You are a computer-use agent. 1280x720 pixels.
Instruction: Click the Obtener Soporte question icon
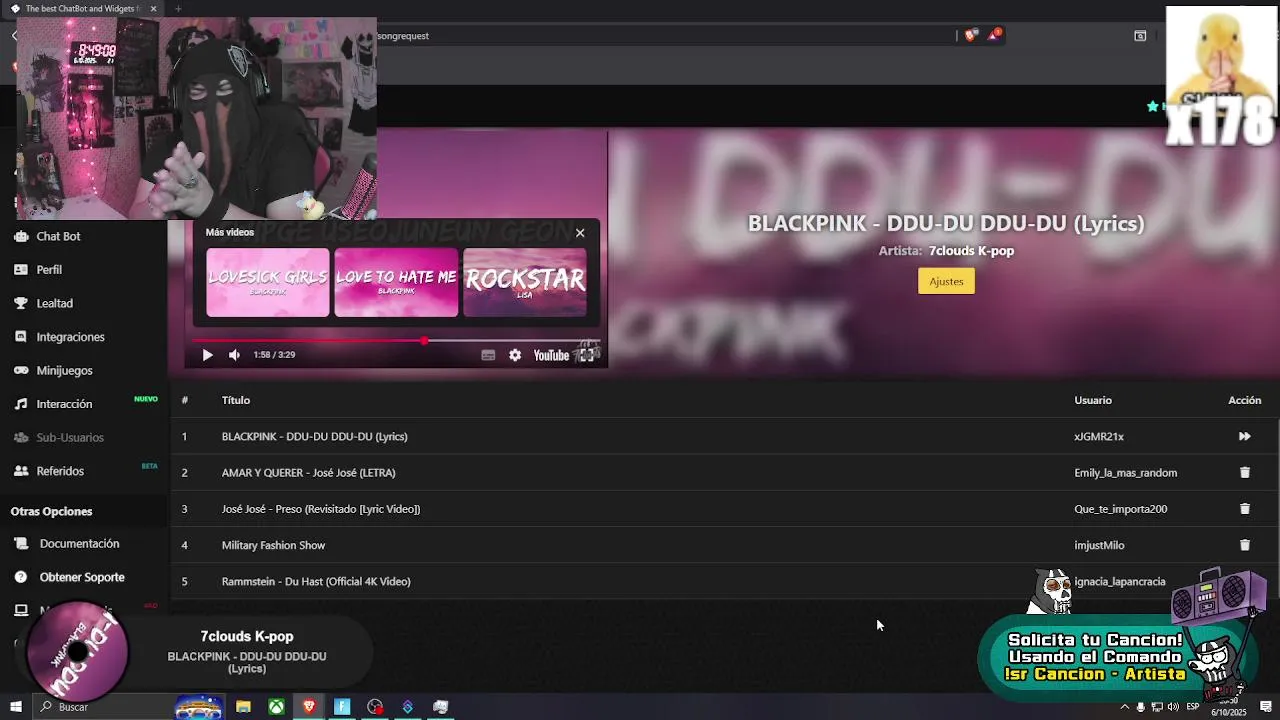(20, 577)
